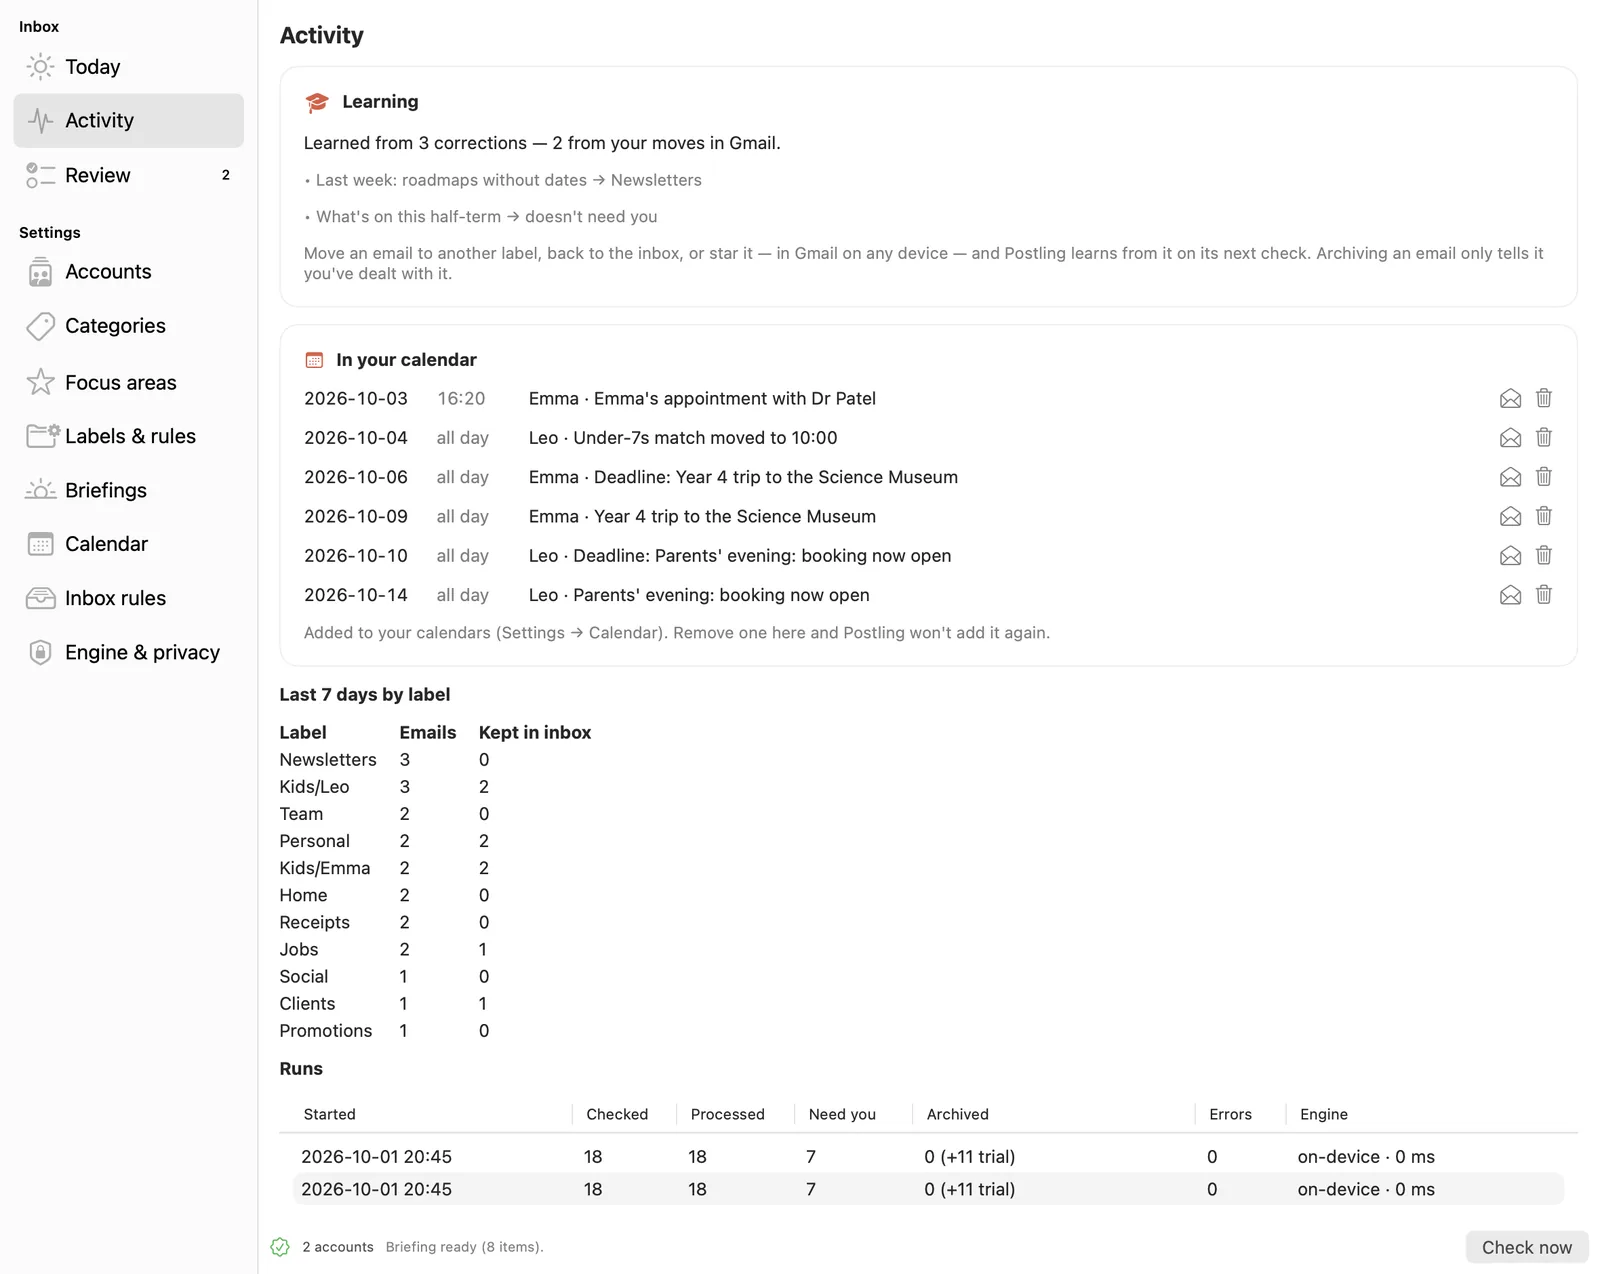Viewport: 1600px width, 1274px height.
Task: Go to Accounts settings
Action: coord(128,272)
